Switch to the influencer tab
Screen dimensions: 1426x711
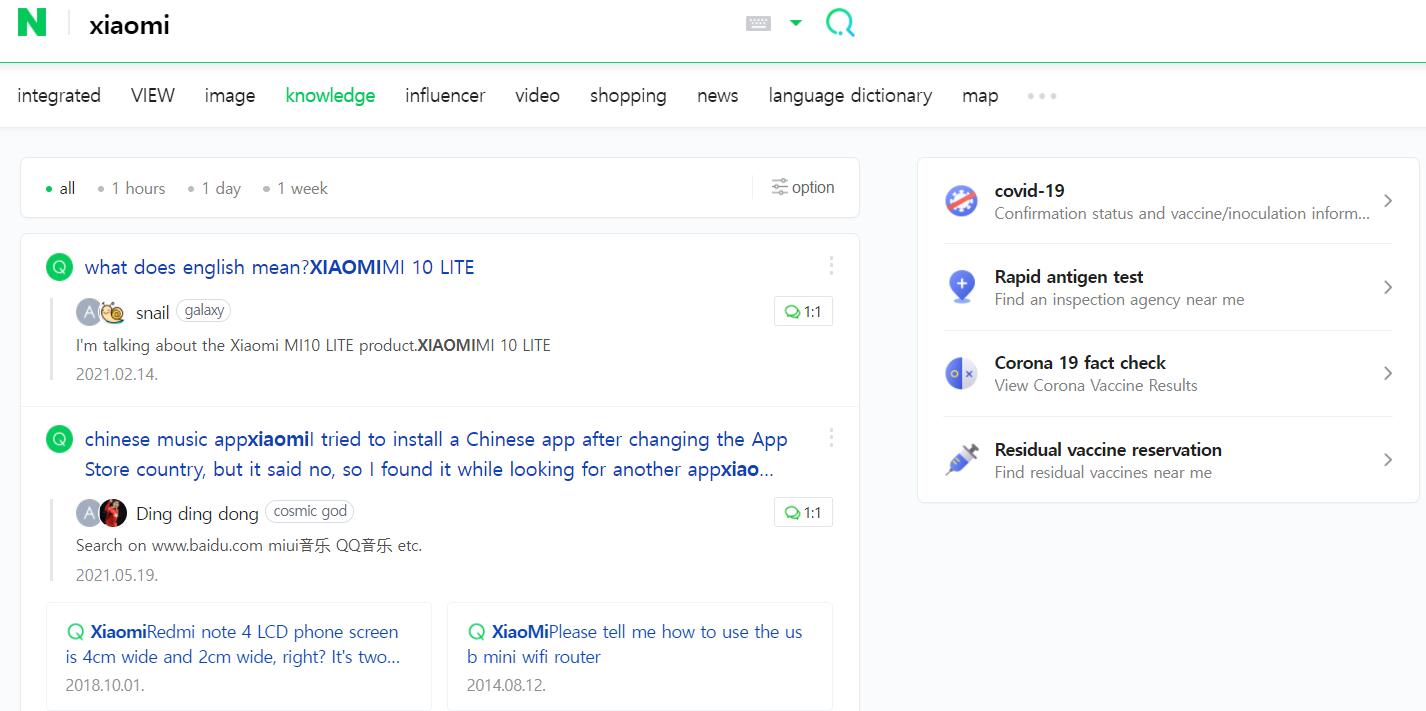pyautogui.click(x=445, y=96)
